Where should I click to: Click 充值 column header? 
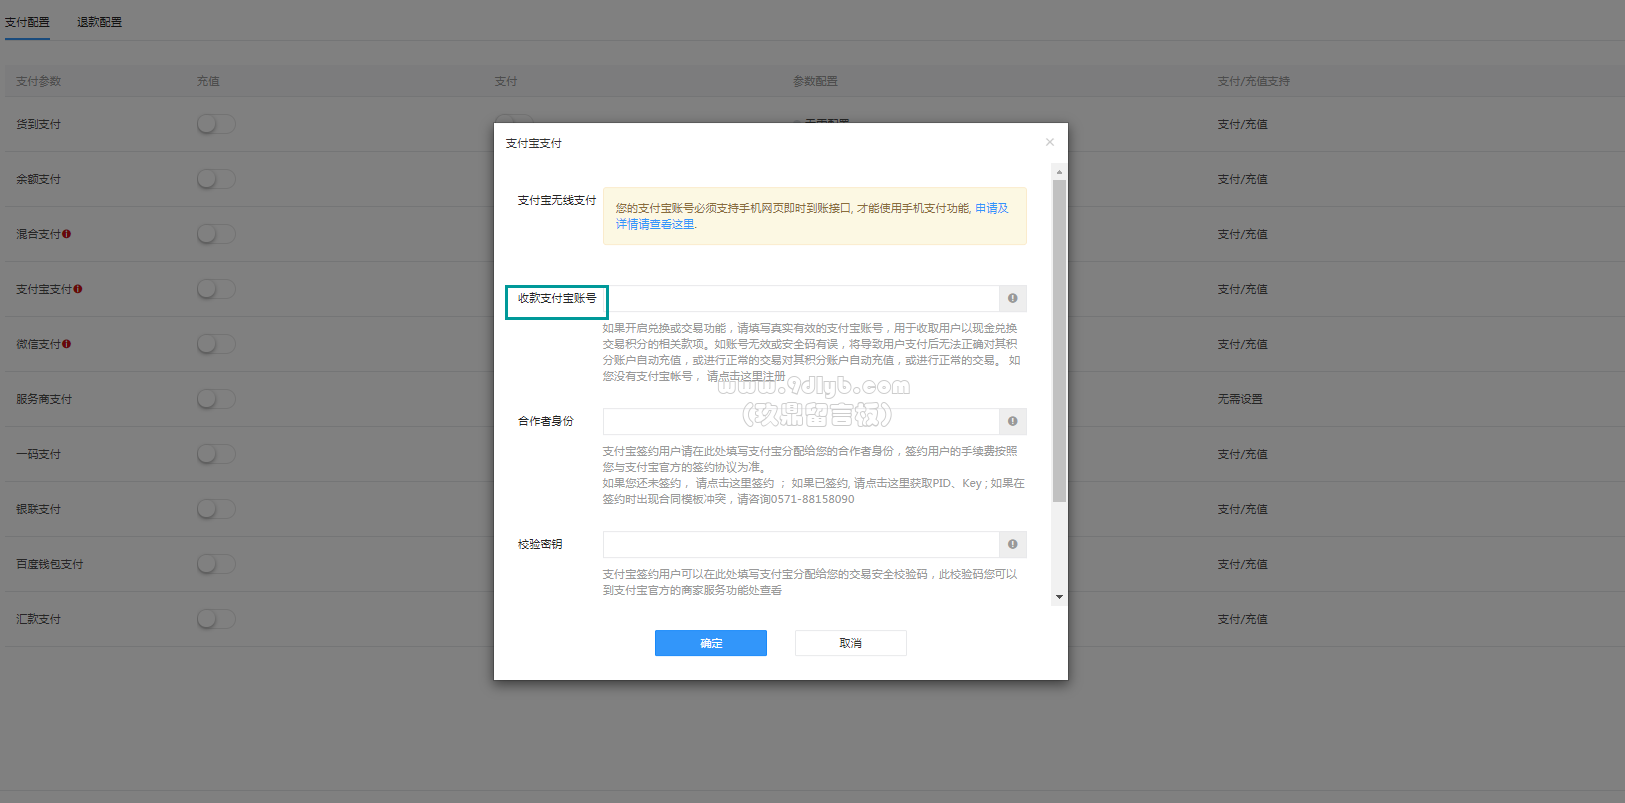[x=208, y=81]
